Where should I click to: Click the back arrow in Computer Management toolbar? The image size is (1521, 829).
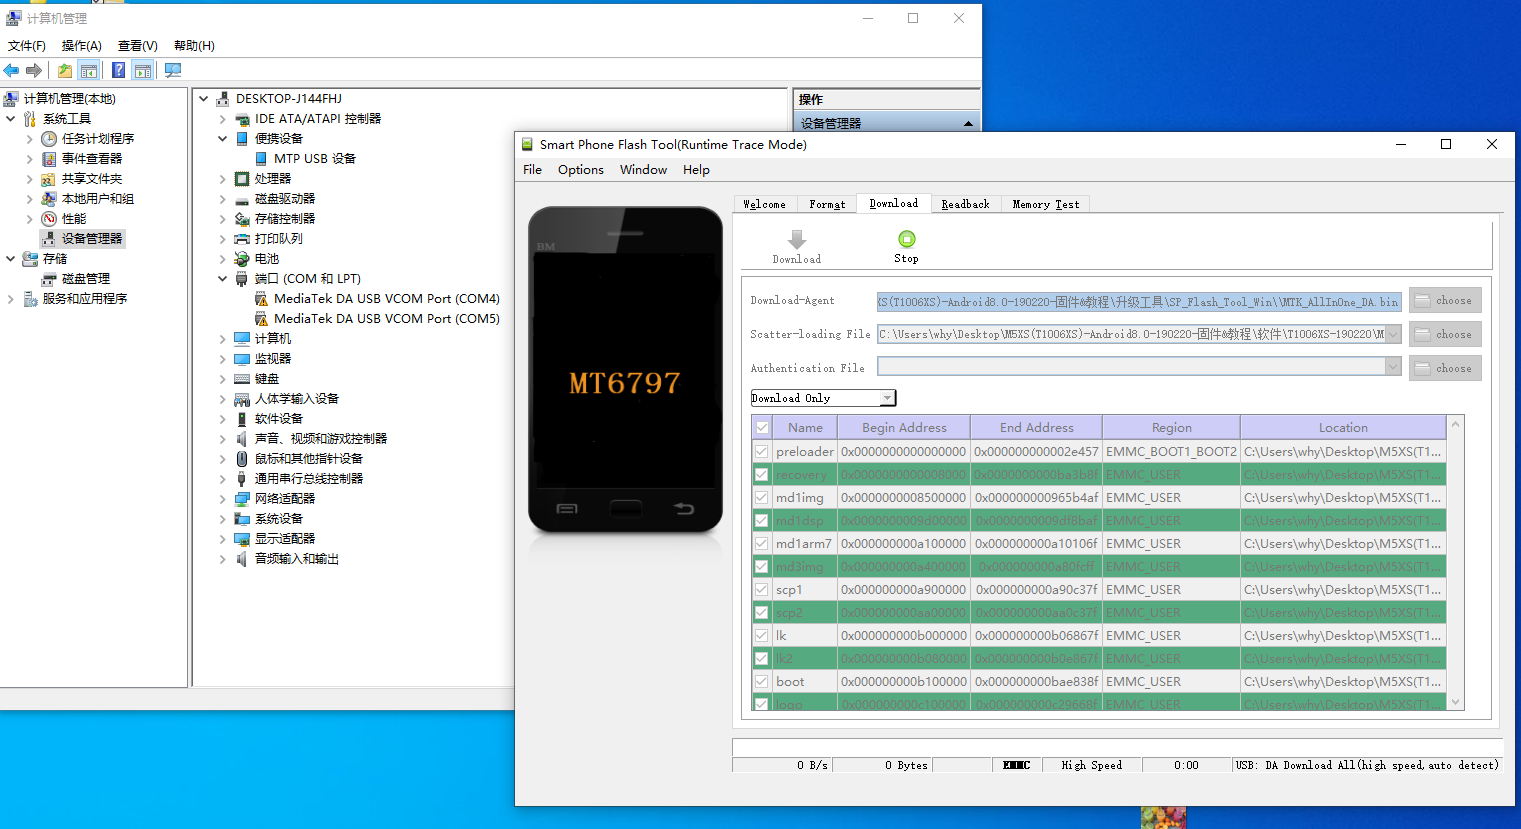point(12,70)
